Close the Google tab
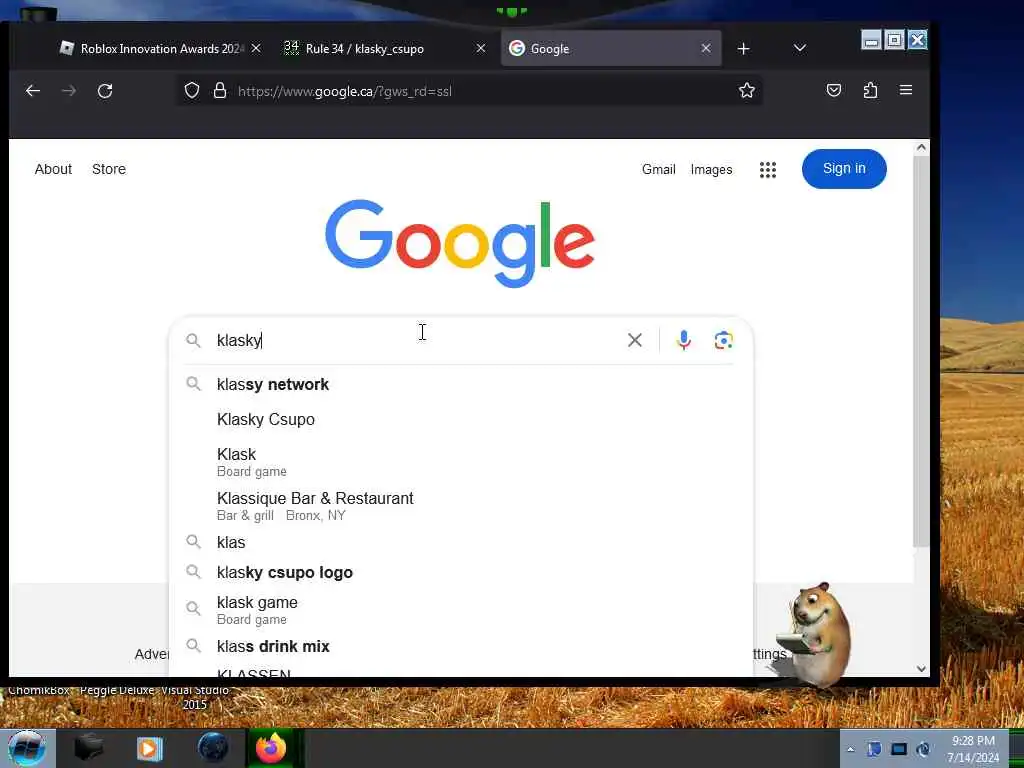Image resolution: width=1024 pixels, height=768 pixels. pos(706,48)
